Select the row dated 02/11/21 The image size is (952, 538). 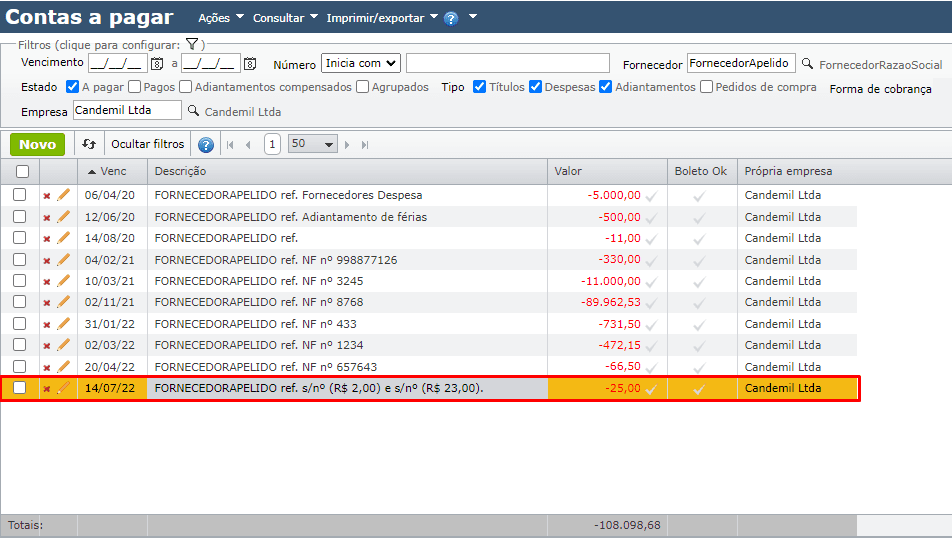click(19, 302)
